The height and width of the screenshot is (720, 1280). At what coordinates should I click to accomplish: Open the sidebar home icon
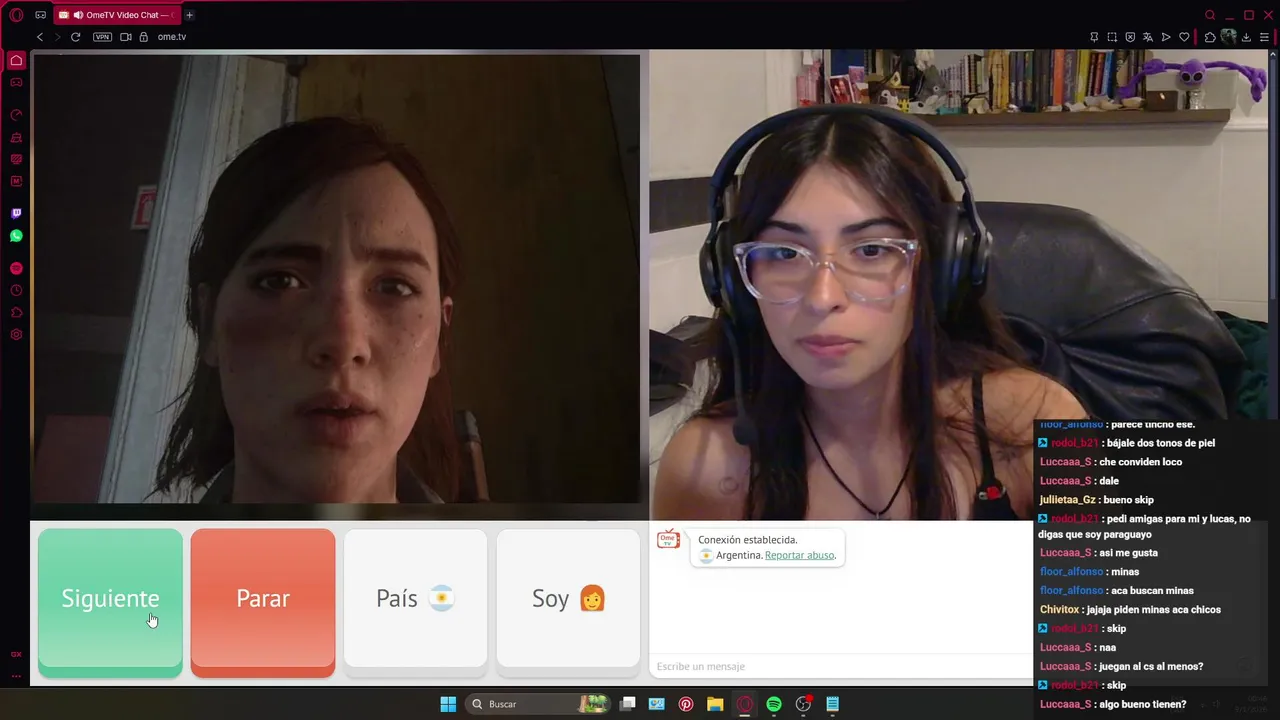(16, 61)
